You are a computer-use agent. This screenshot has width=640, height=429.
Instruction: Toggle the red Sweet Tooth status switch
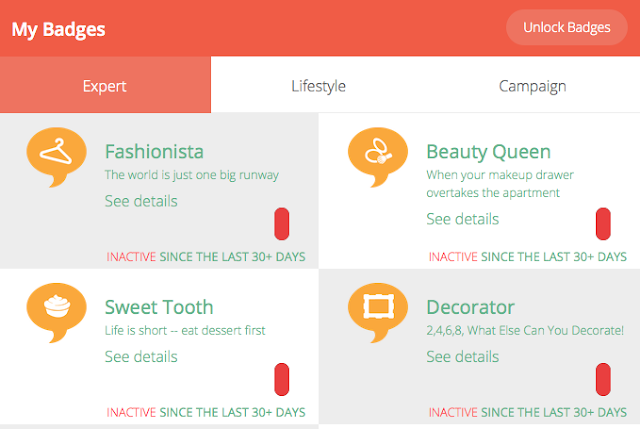pyautogui.click(x=282, y=379)
